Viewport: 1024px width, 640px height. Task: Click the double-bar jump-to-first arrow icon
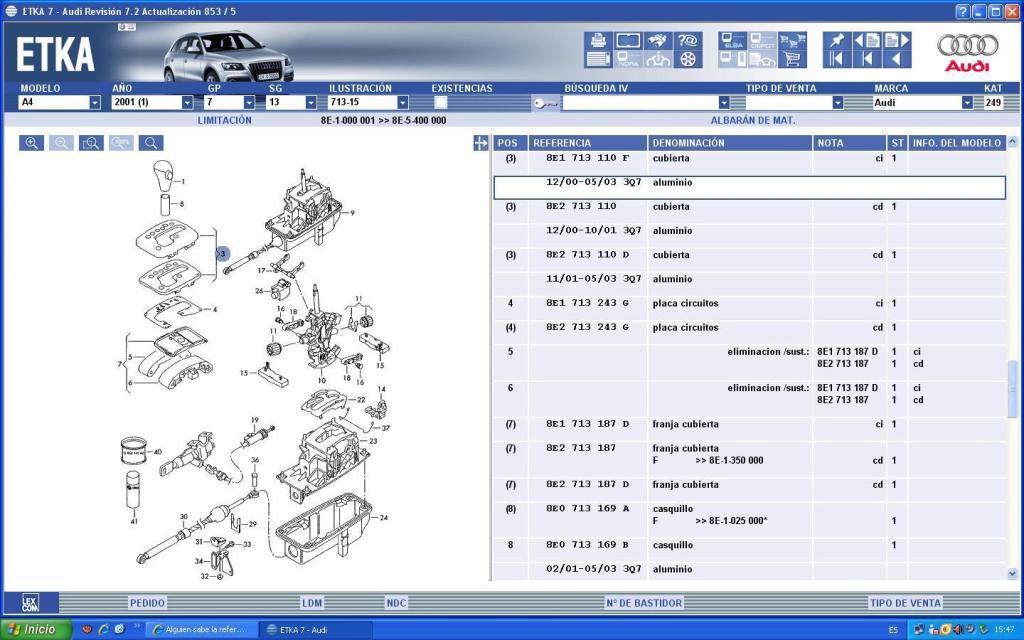click(x=837, y=59)
